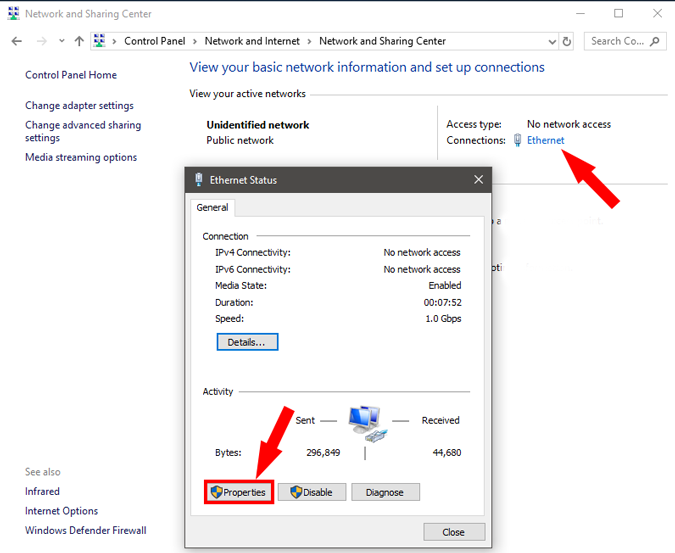The image size is (675, 553).
Task: Open Ethernet adapter Properties
Action: tap(239, 492)
